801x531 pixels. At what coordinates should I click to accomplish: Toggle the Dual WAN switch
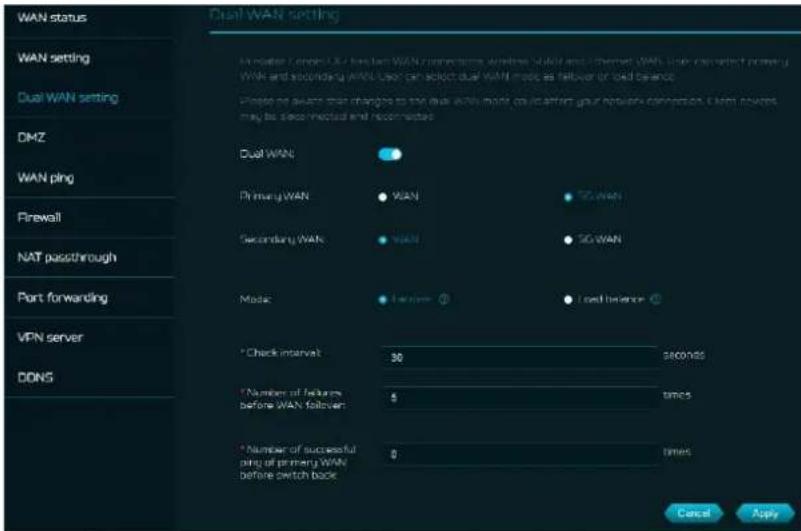click(390, 154)
